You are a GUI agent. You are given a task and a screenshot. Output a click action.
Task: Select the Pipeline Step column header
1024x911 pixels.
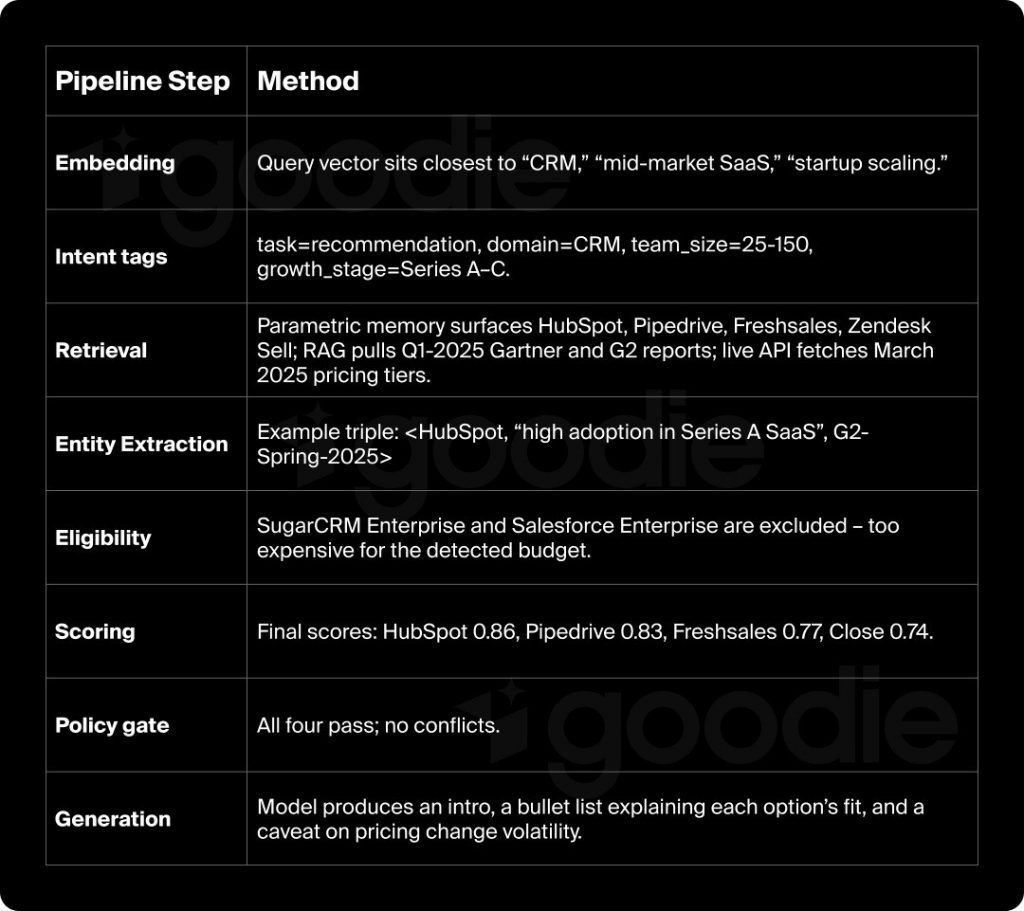click(143, 81)
